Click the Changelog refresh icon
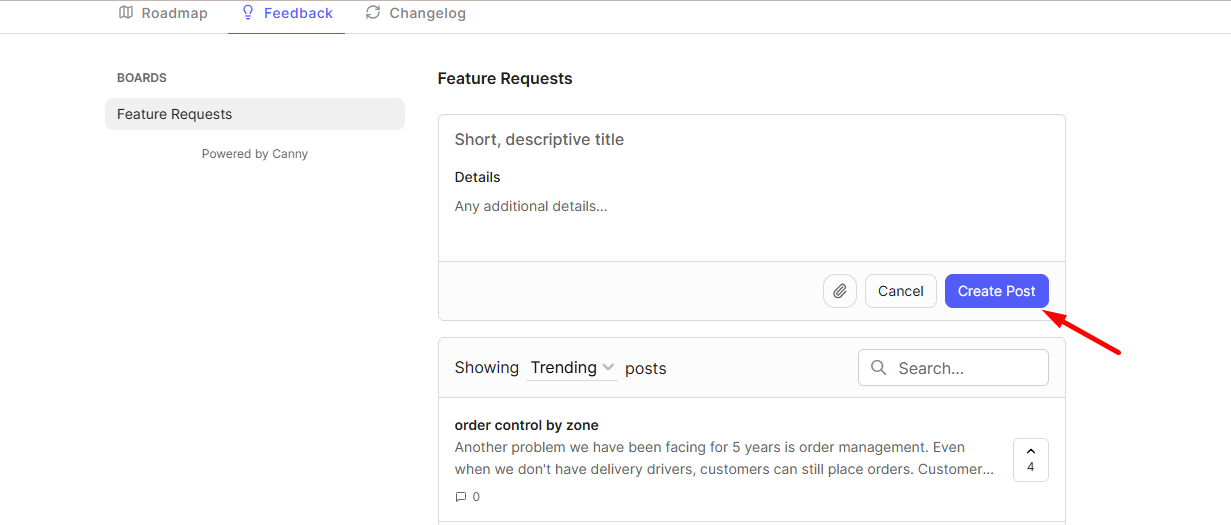 tap(373, 13)
